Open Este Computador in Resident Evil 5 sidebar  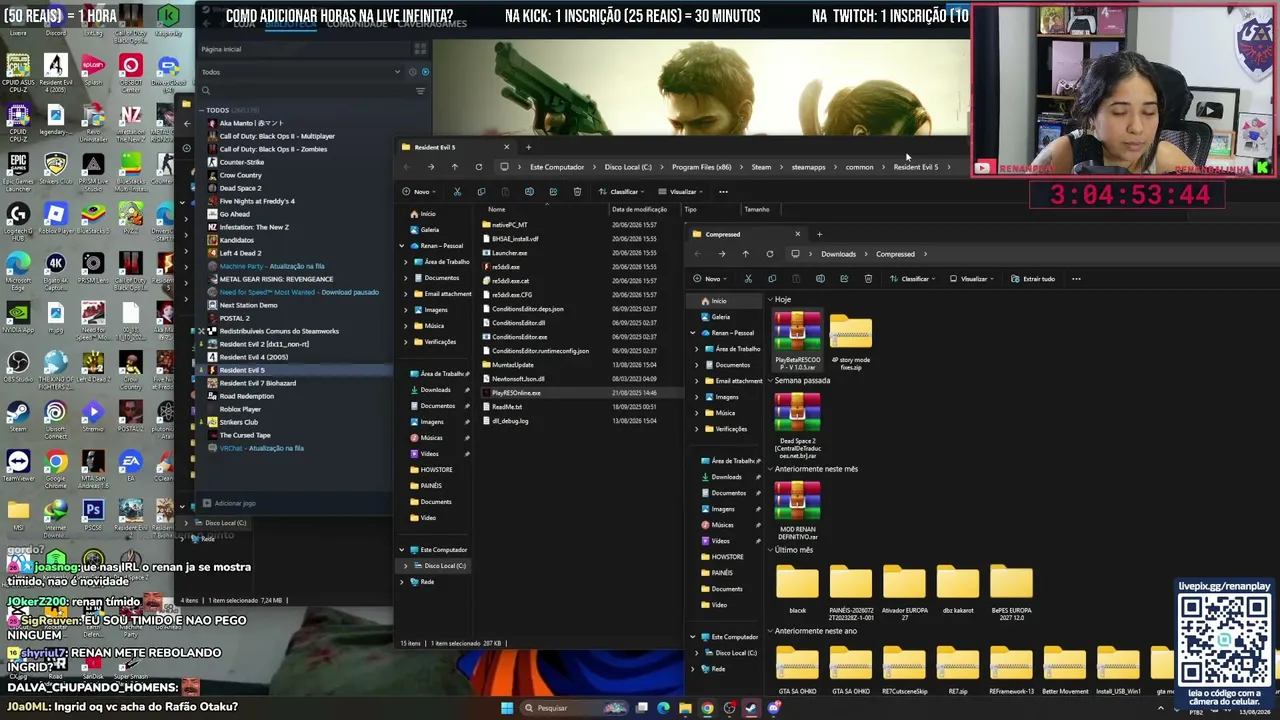coord(443,550)
